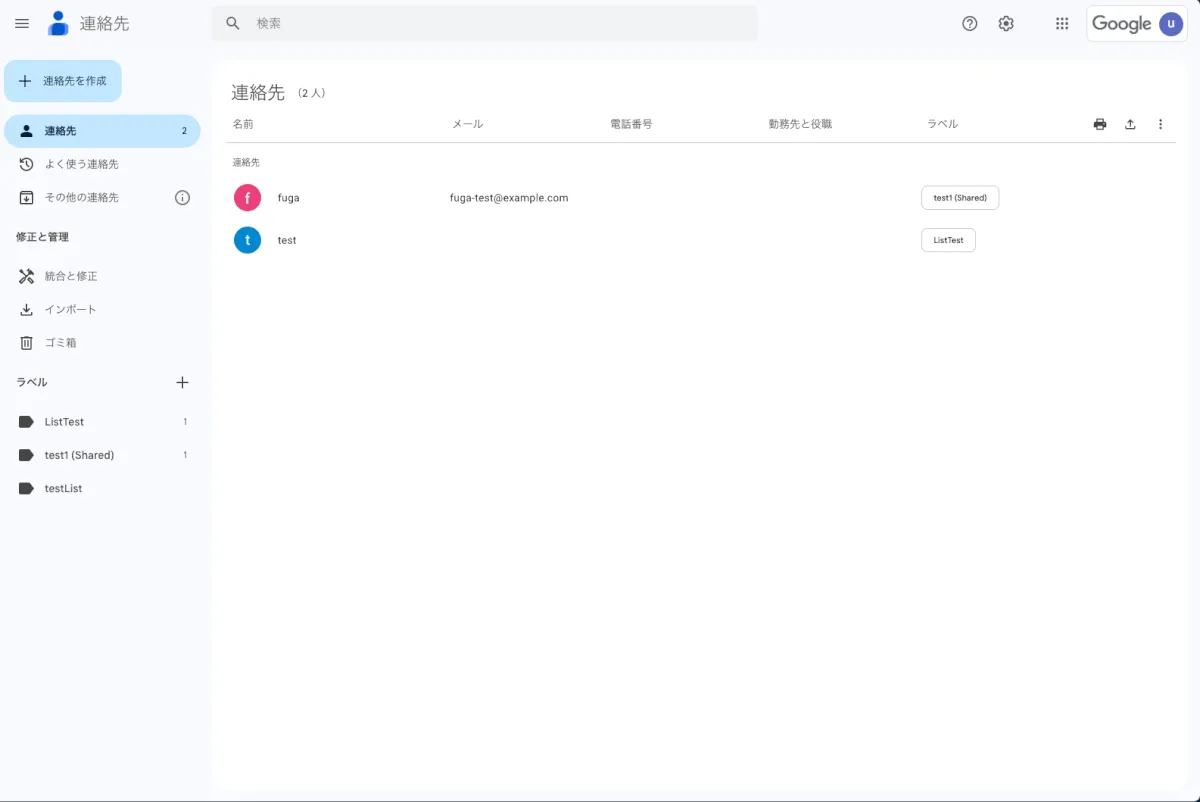The image size is (1200, 802).
Task: Click the info icon beside その他の連絡先
Action: (x=182, y=197)
